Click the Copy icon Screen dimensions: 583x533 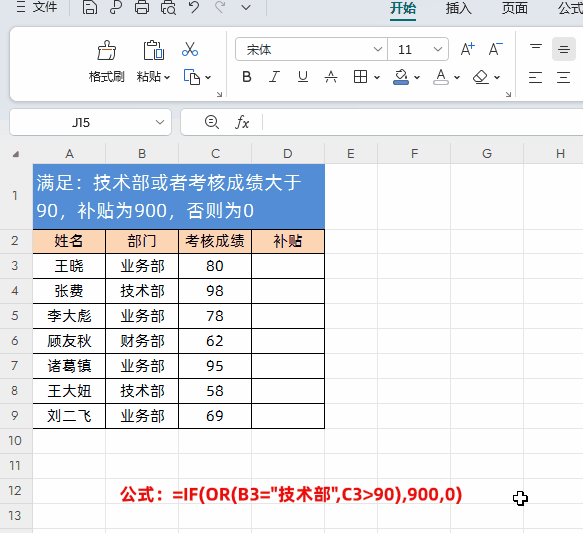pos(192,77)
